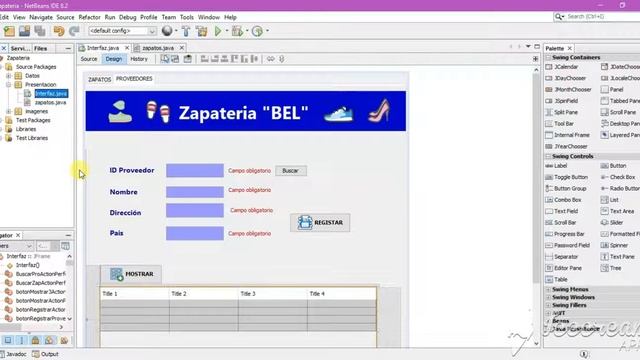
Task: Select the Progress Bar palette component
Action: pyautogui.click(x=565, y=234)
